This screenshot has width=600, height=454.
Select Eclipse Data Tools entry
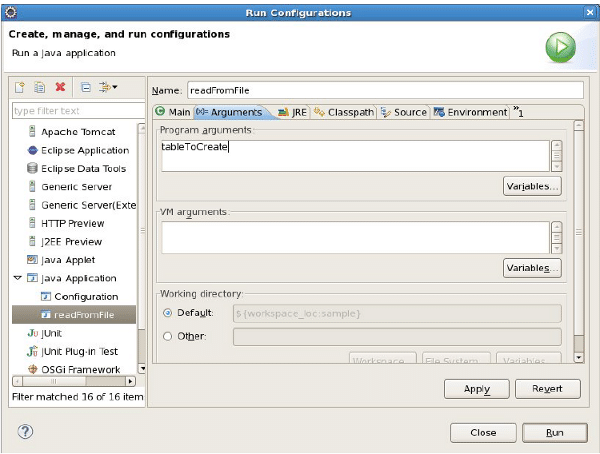pos(83,169)
